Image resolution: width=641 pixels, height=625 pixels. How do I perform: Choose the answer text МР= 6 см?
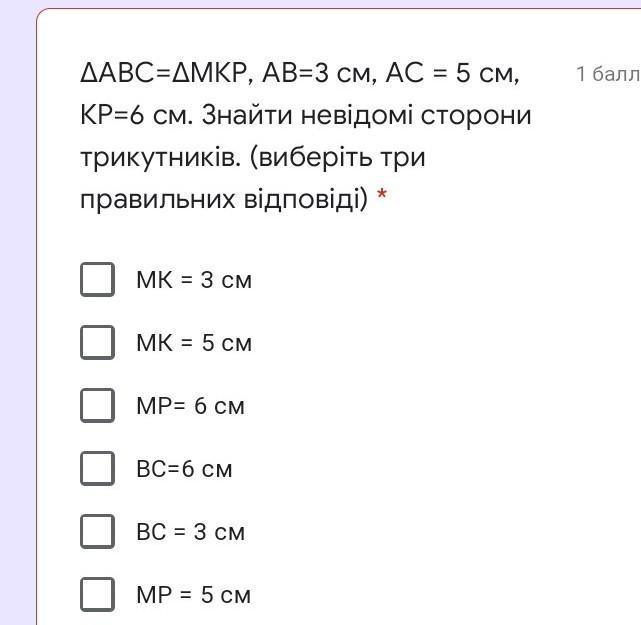[190, 407]
